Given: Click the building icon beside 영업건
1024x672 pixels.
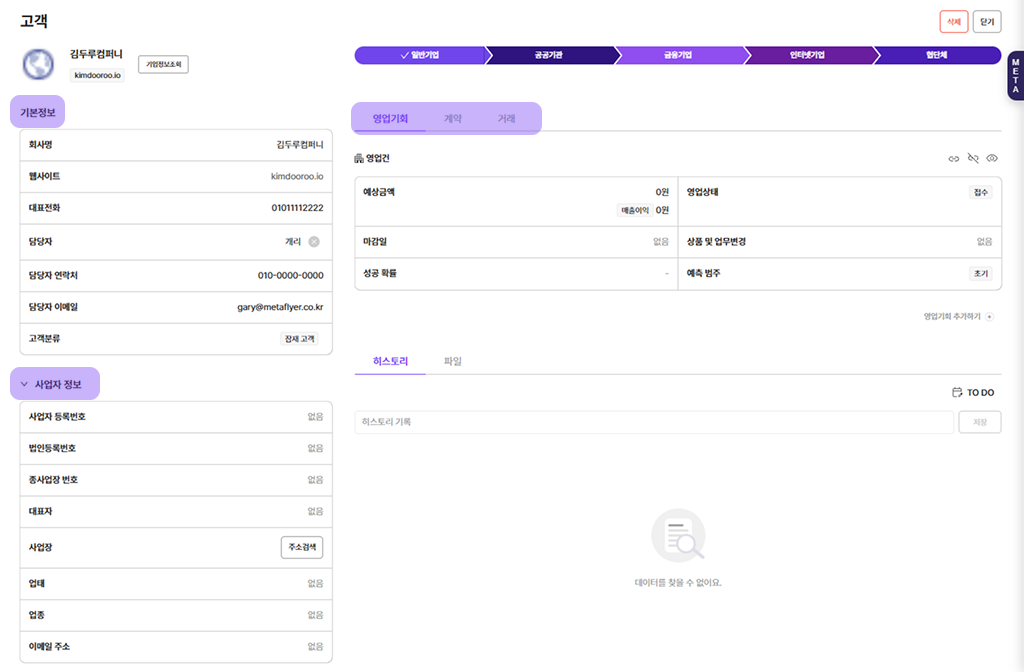Looking at the screenshot, I should coord(360,158).
